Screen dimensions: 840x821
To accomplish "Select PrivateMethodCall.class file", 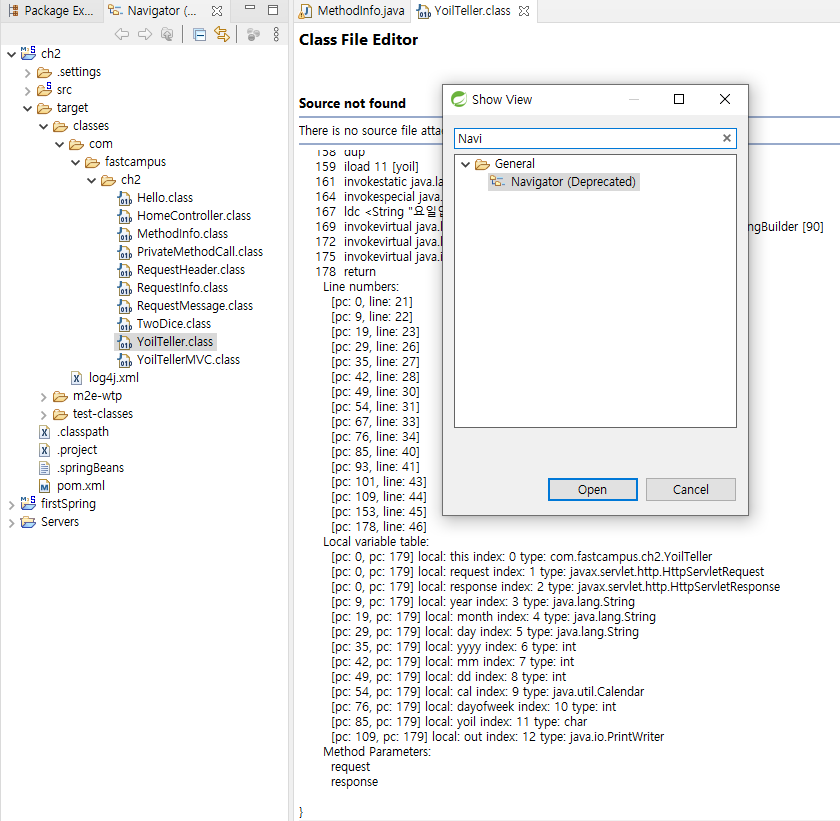I will pos(200,252).
